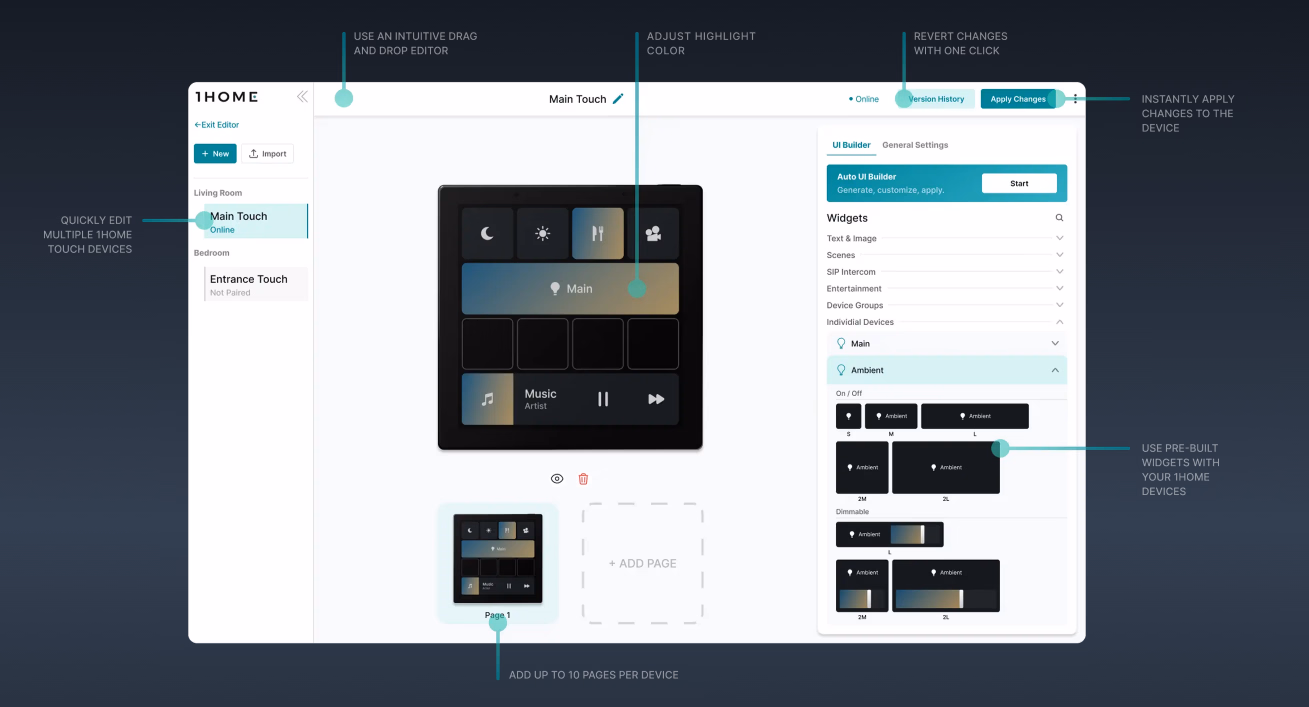This screenshot has width=1309, height=707.
Task: Search widgets using the magnifier icon
Action: (x=1059, y=218)
